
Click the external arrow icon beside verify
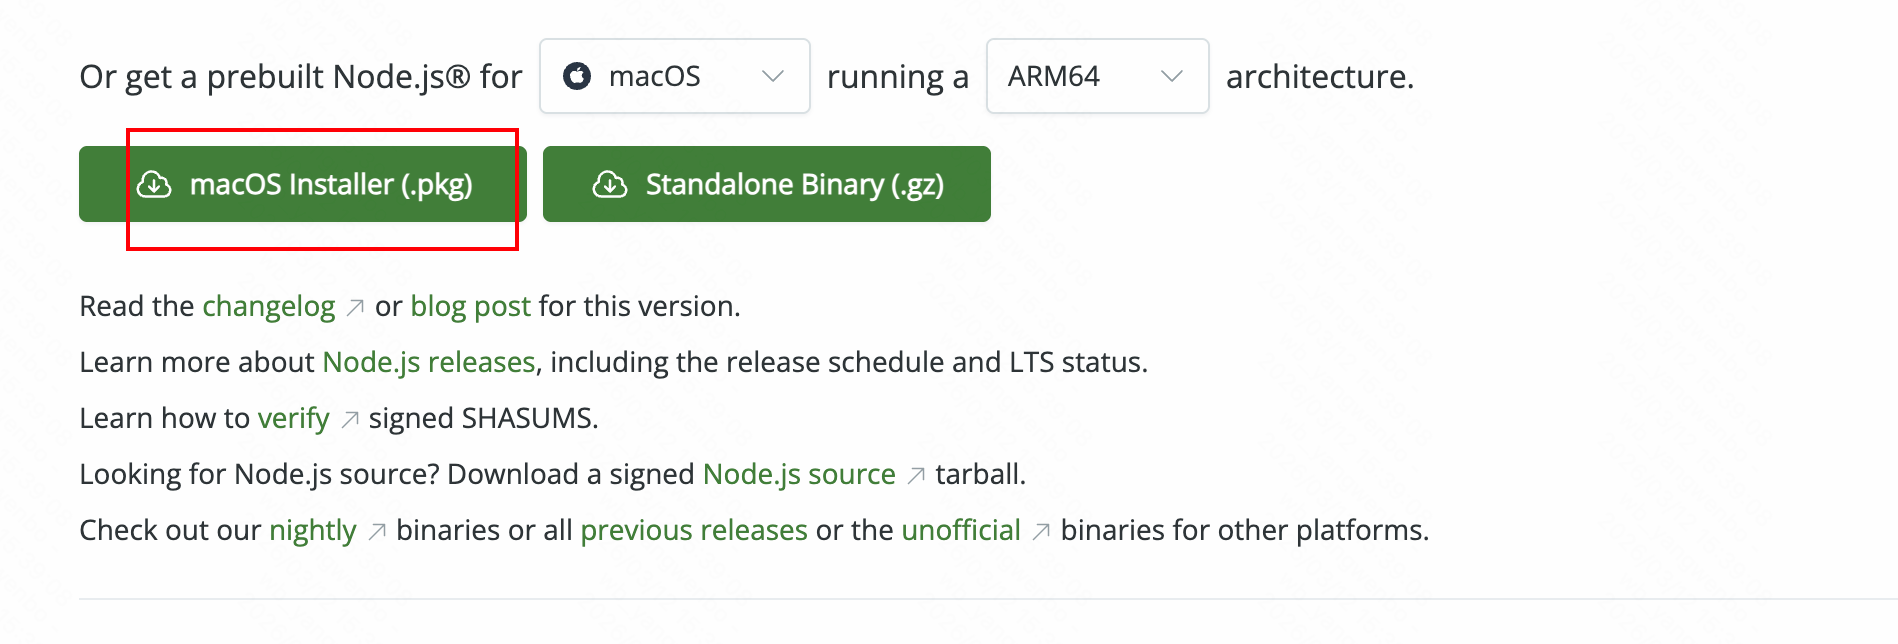(350, 420)
